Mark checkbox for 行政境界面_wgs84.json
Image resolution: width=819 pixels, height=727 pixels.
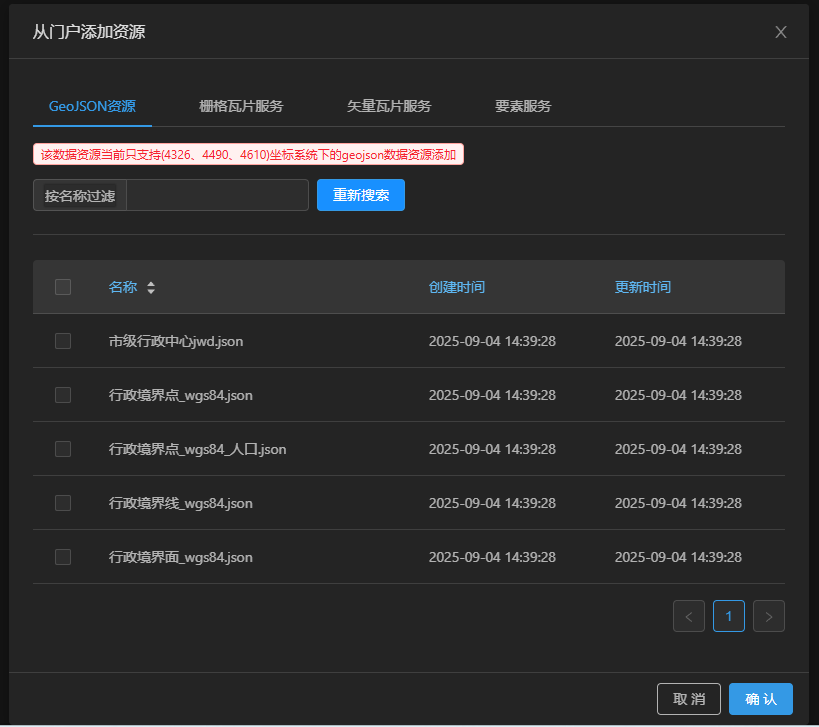pyautogui.click(x=63, y=557)
